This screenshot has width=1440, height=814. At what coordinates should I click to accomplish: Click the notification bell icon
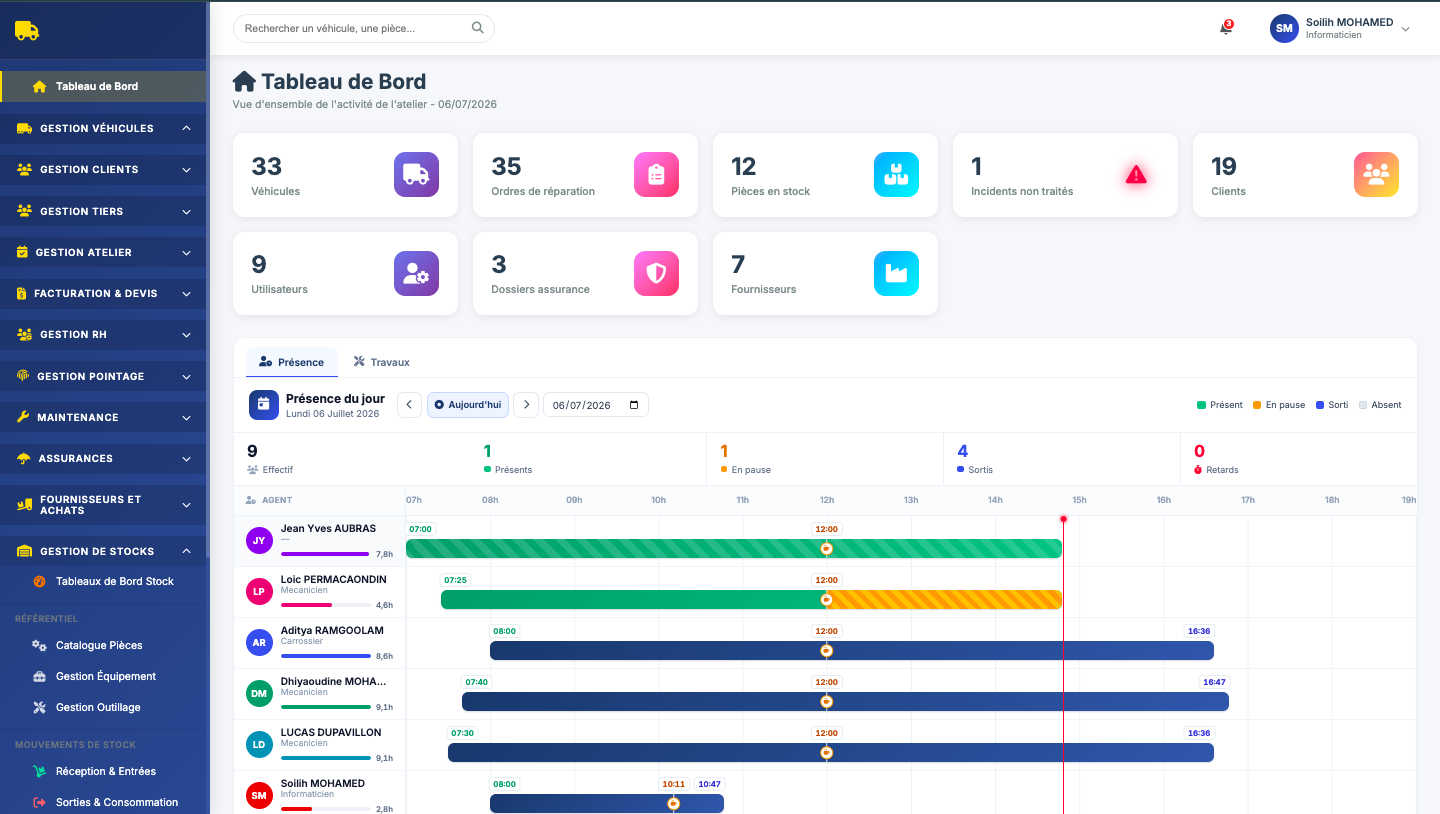[x=1225, y=28]
